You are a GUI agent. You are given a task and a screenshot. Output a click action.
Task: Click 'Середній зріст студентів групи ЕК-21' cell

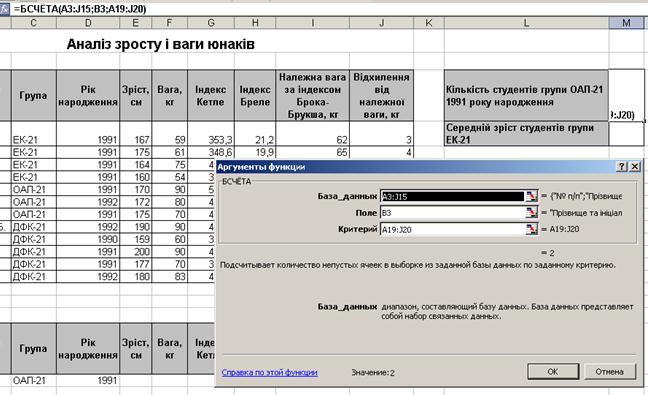point(526,133)
